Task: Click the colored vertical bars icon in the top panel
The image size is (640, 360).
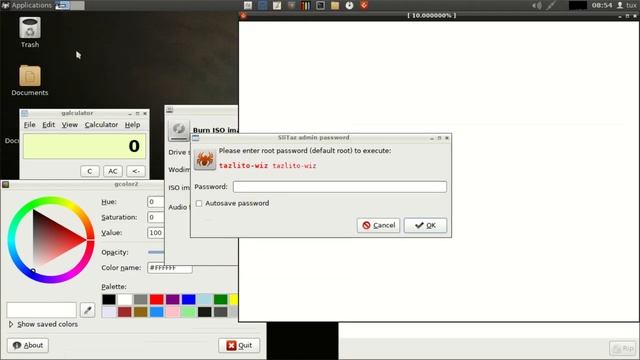Action: (305, 5)
